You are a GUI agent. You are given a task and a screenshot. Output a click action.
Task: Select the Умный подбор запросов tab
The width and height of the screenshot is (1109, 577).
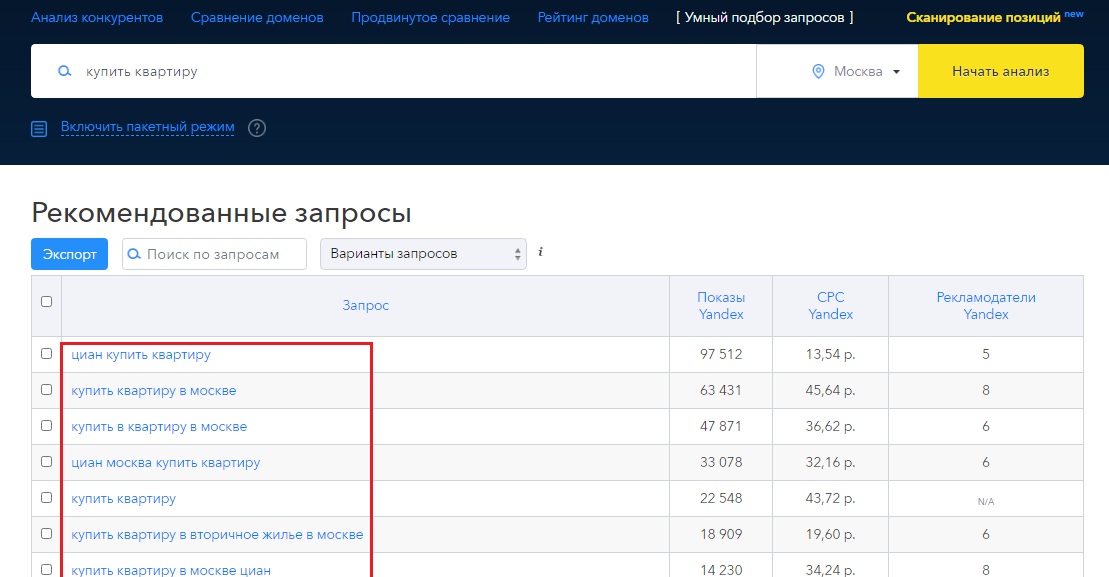point(765,18)
